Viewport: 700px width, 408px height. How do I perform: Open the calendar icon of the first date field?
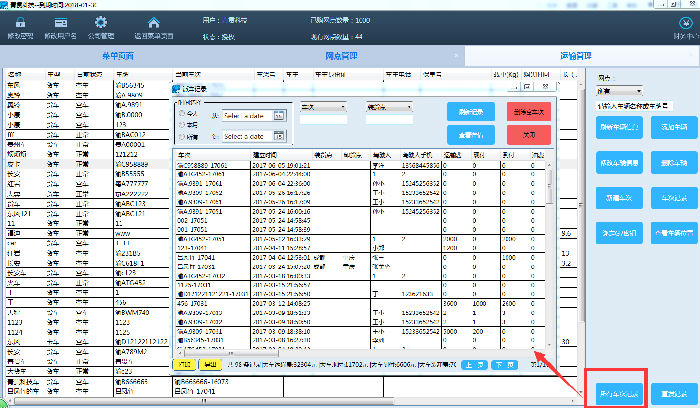279,115
